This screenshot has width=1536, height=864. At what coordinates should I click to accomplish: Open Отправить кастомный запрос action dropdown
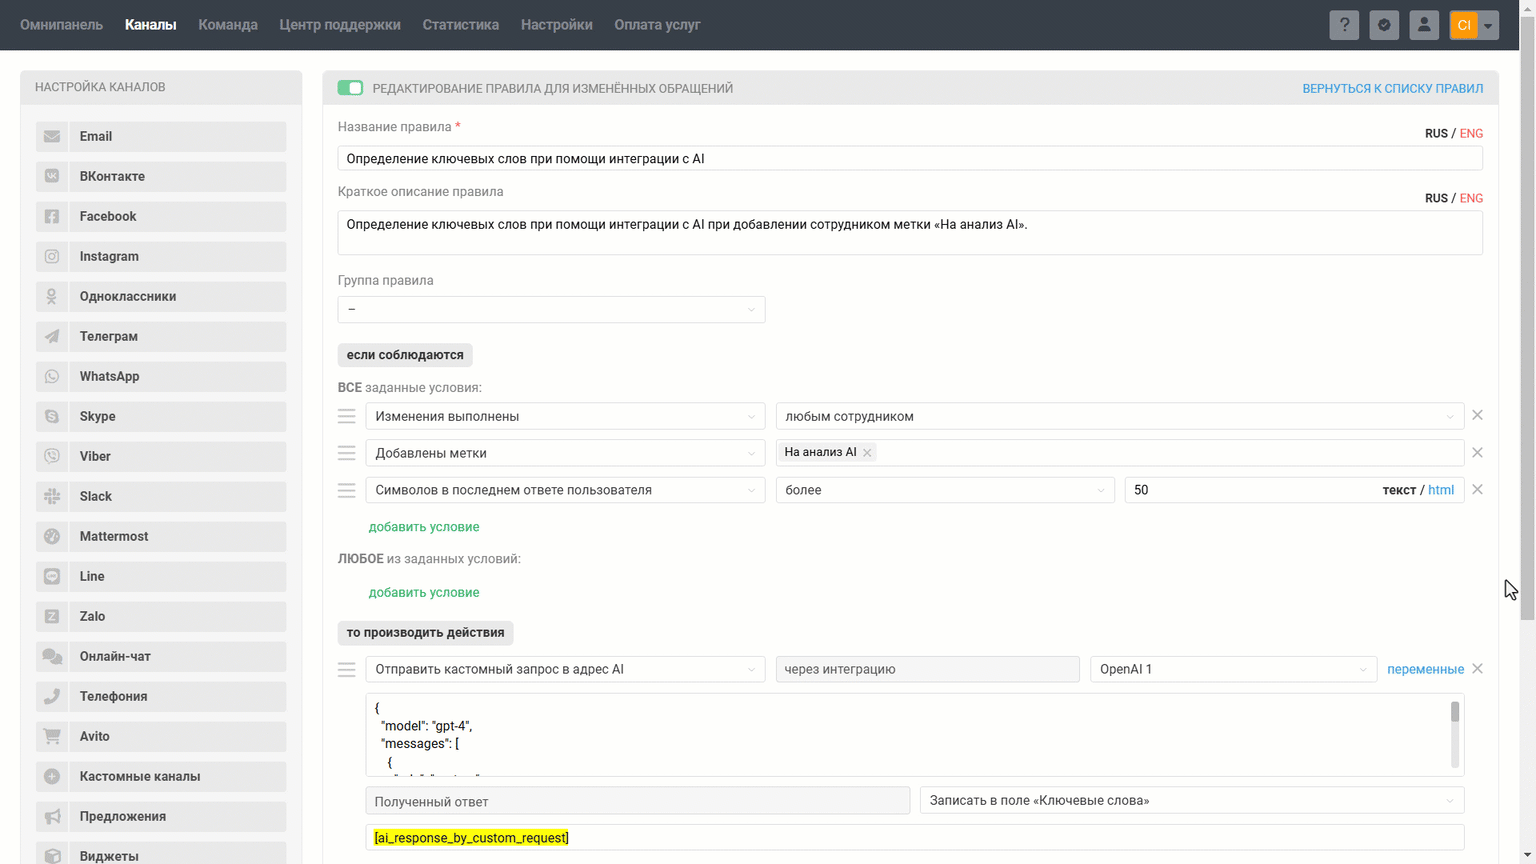pyautogui.click(x=565, y=669)
